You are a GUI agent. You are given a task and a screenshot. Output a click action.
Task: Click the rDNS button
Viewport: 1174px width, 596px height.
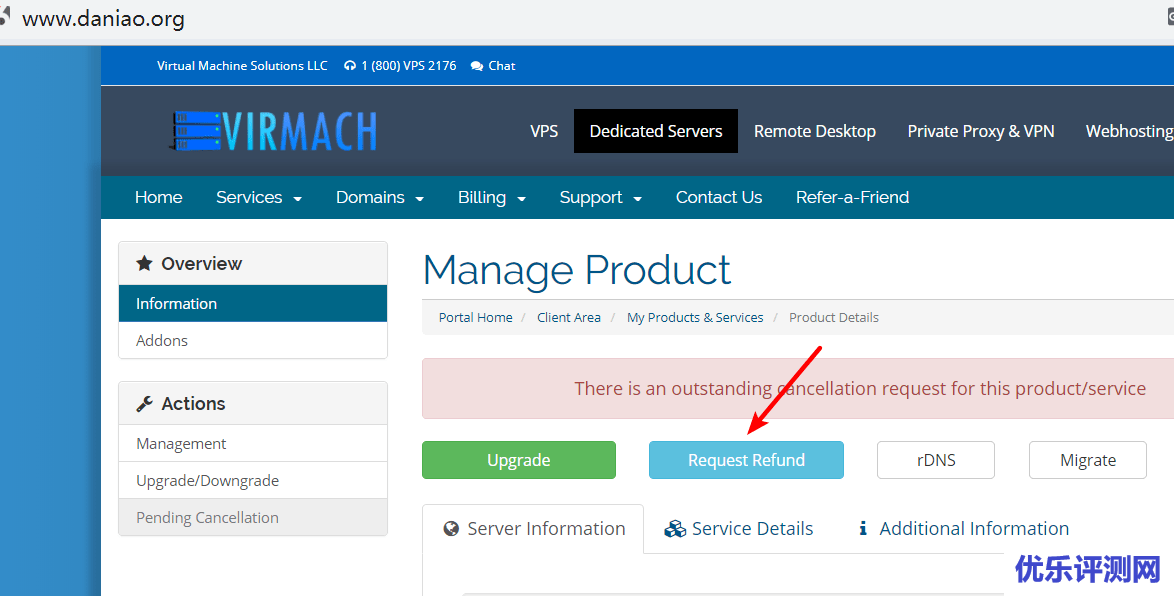pyautogui.click(x=936, y=460)
